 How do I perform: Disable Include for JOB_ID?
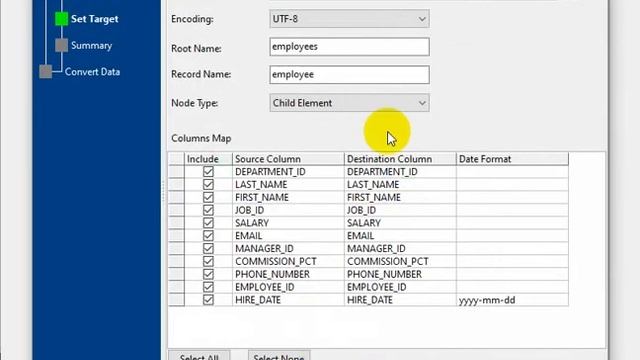pyautogui.click(x=208, y=210)
